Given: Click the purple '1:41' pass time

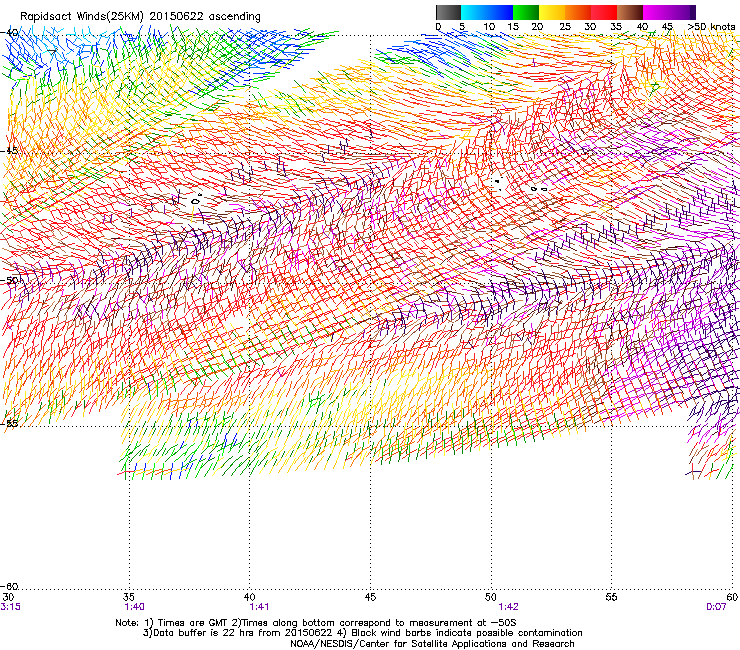Looking at the screenshot, I should click(260, 607).
